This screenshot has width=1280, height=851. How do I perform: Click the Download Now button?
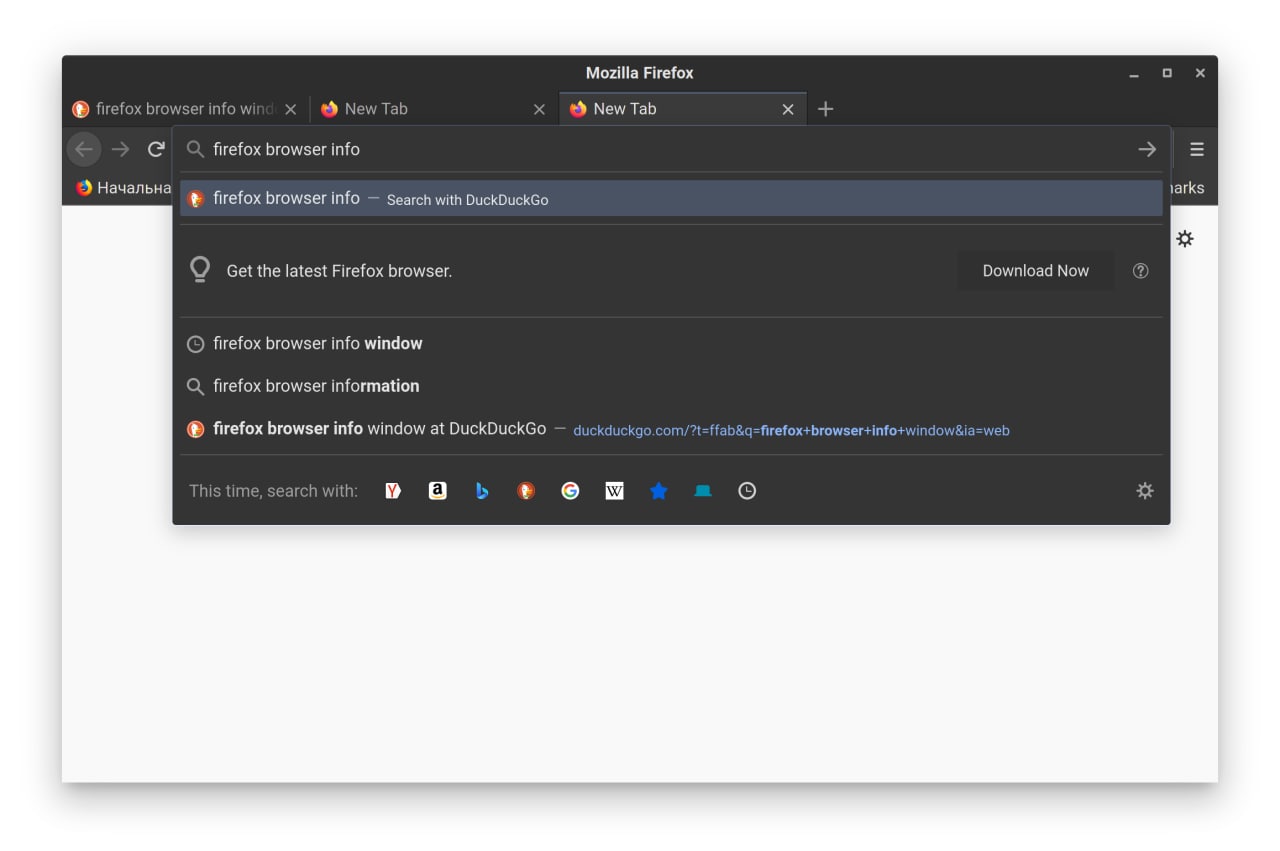tap(1035, 271)
